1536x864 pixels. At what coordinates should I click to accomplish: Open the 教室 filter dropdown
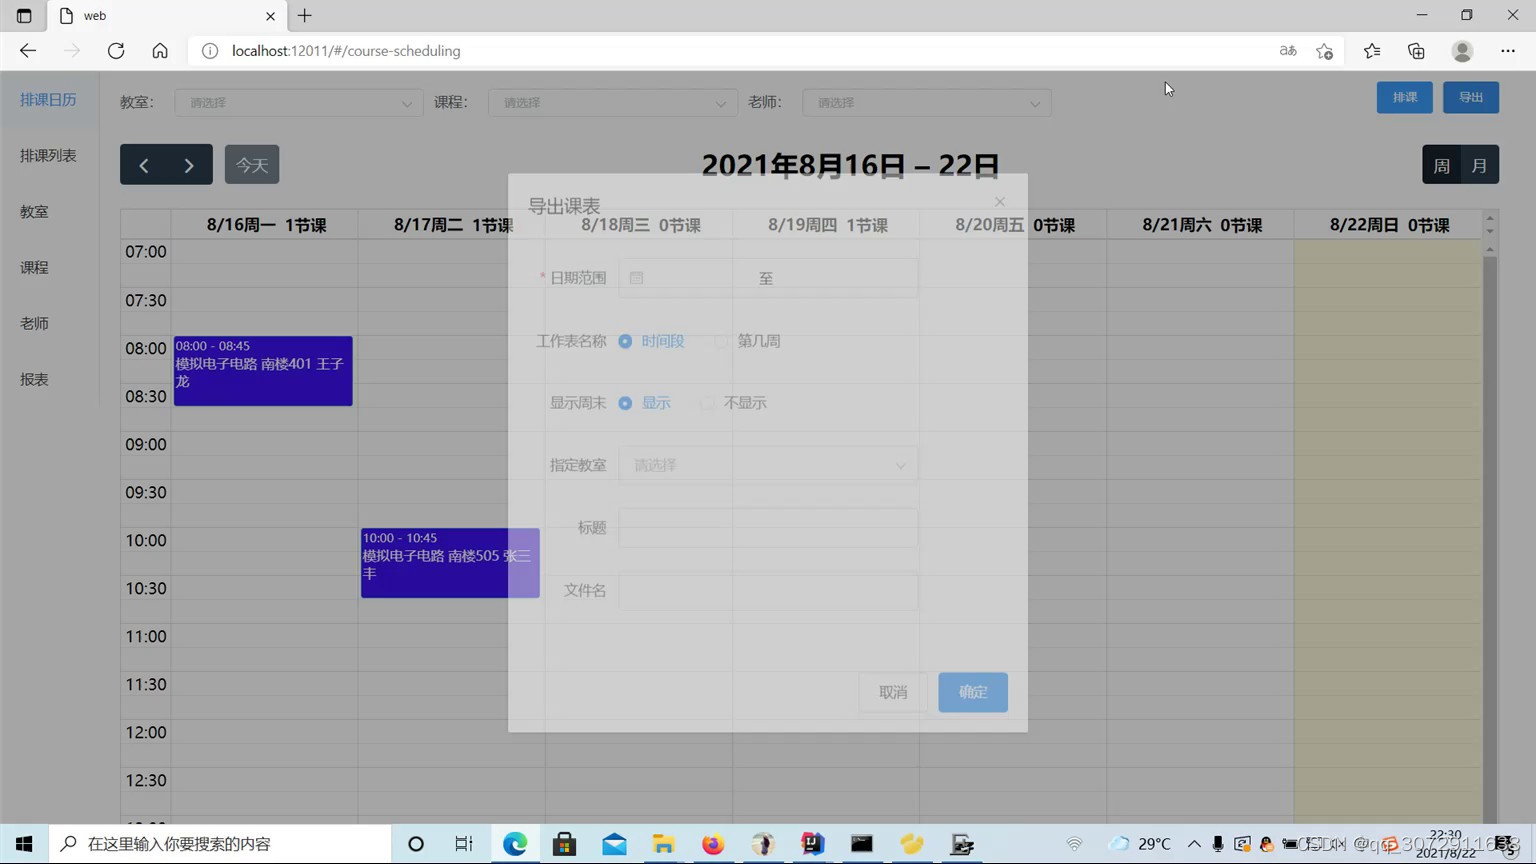(x=299, y=103)
